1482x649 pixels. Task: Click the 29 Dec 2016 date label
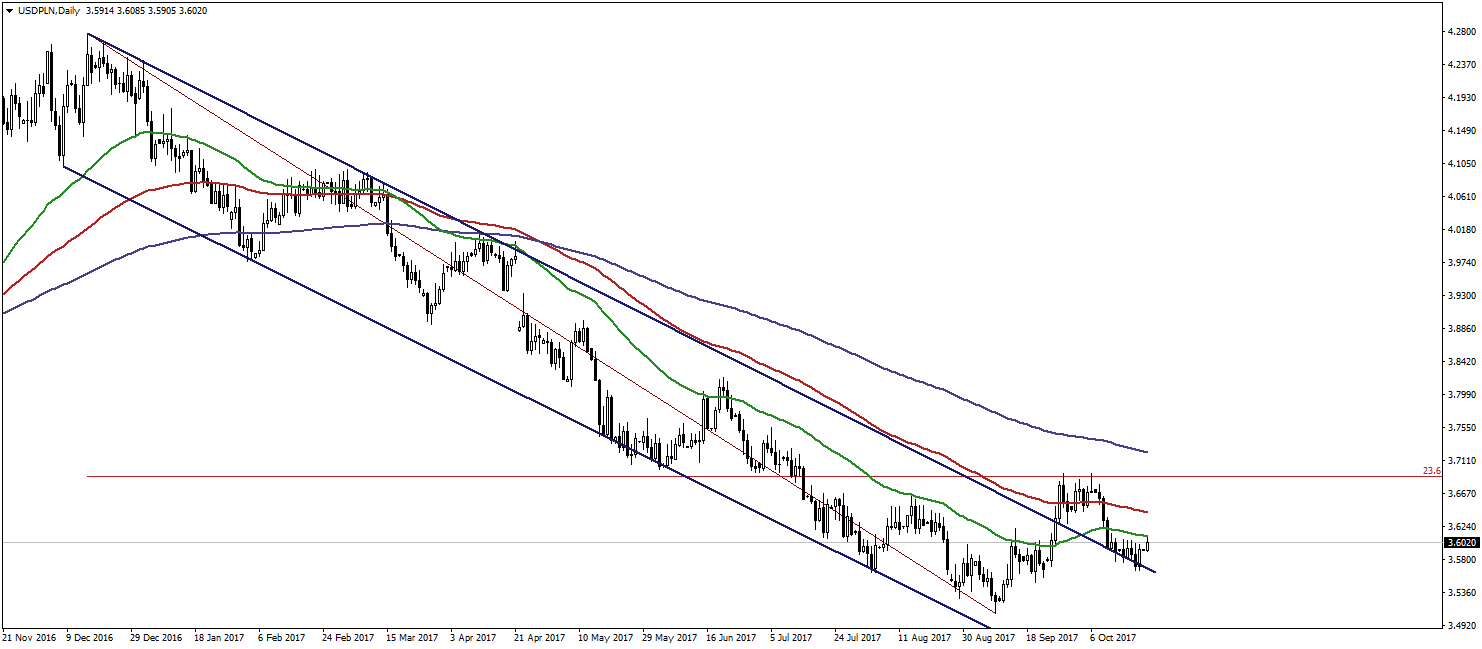(155, 637)
